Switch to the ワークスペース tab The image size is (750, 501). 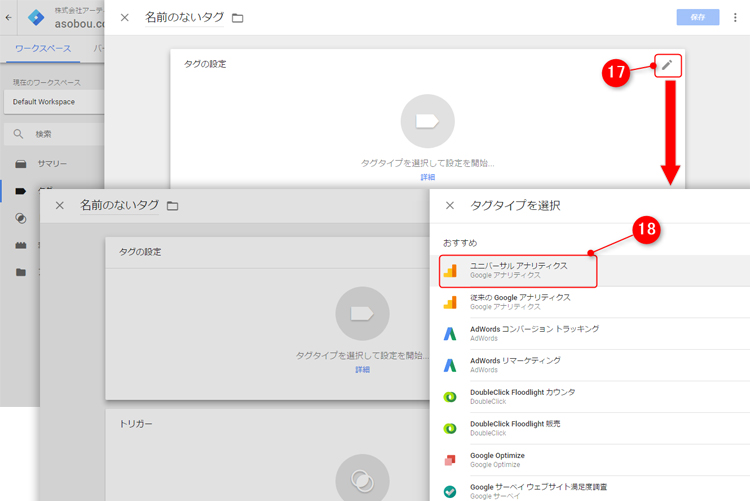pos(43,48)
